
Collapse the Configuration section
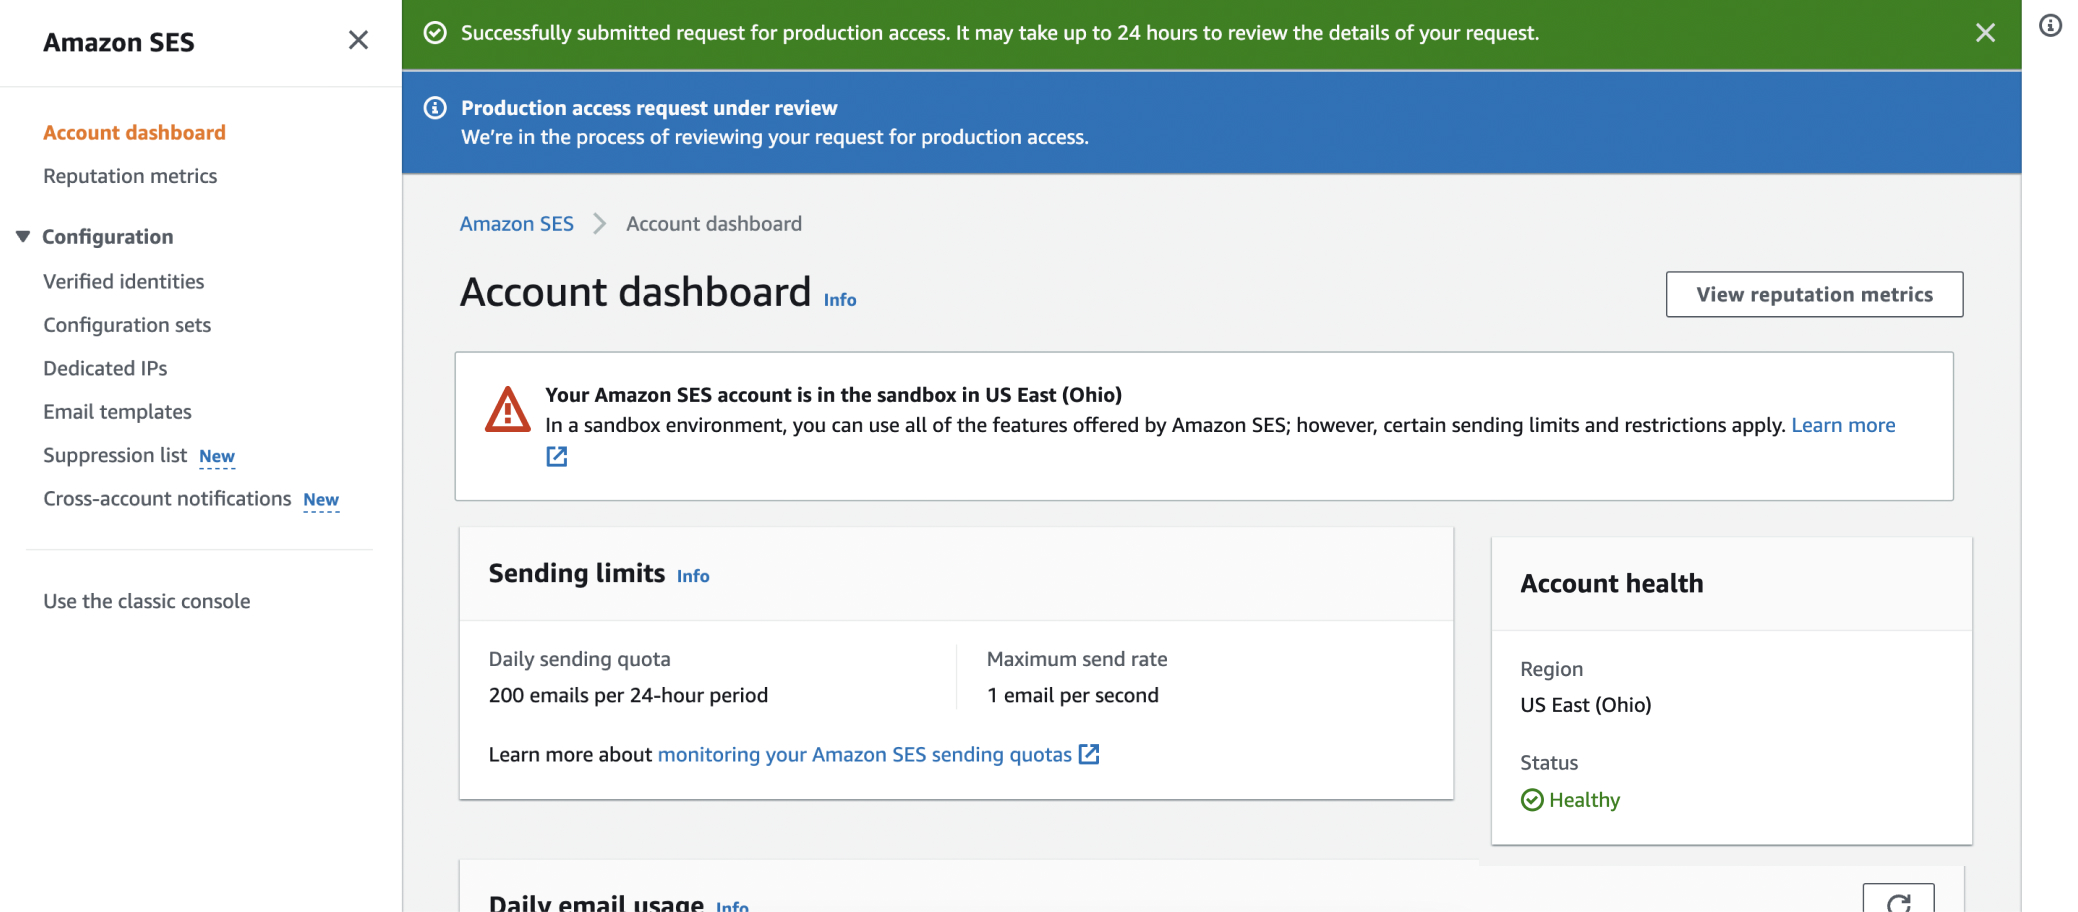coord(22,236)
